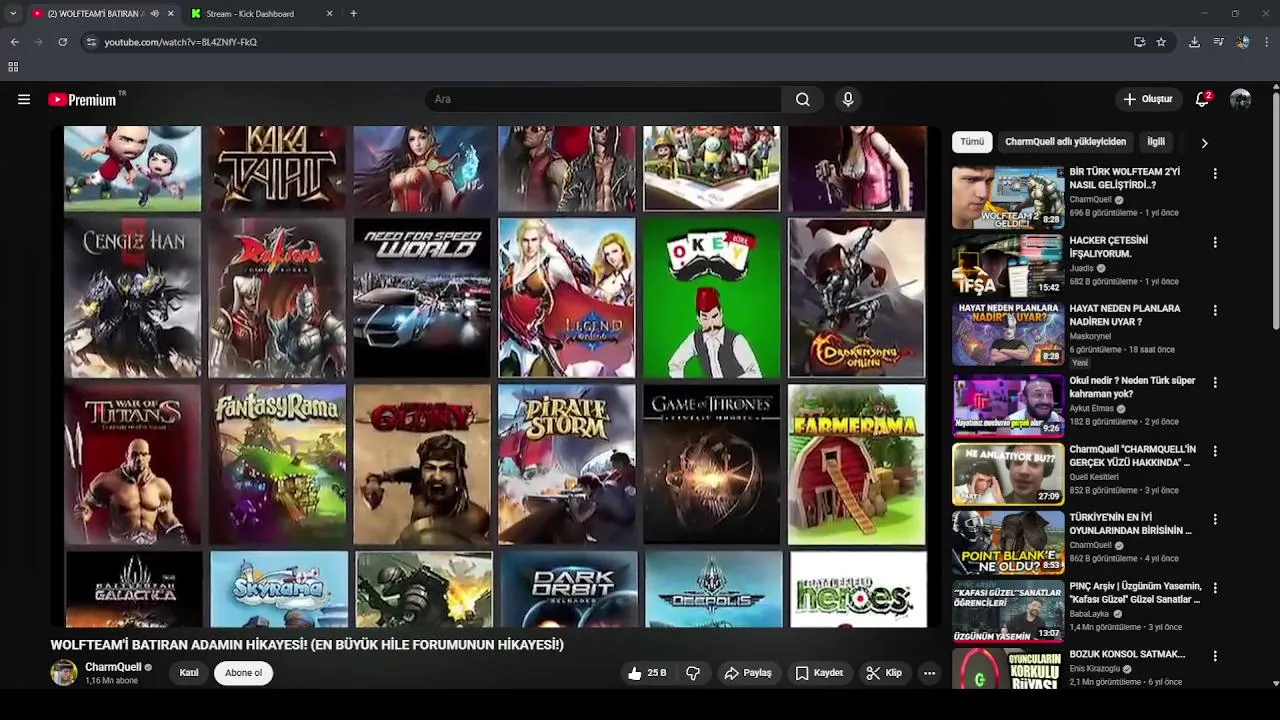This screenshot has height=720, width=1280.
Task: Dislike the video with thumbs down
Action: pos(693,673)
